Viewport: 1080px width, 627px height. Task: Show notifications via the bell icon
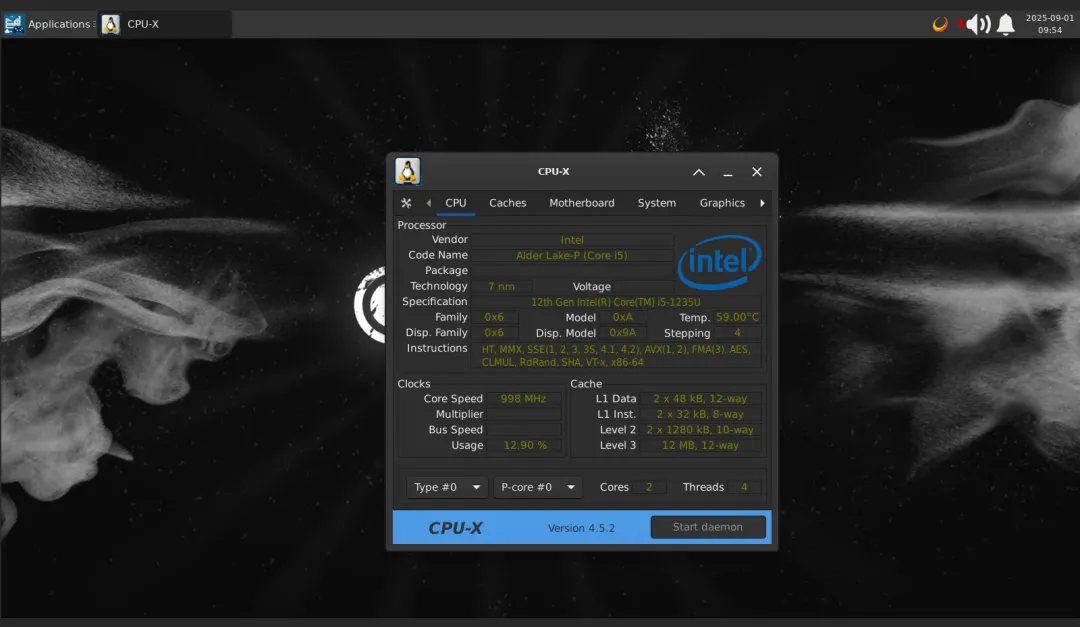(x=1006, y=24)
